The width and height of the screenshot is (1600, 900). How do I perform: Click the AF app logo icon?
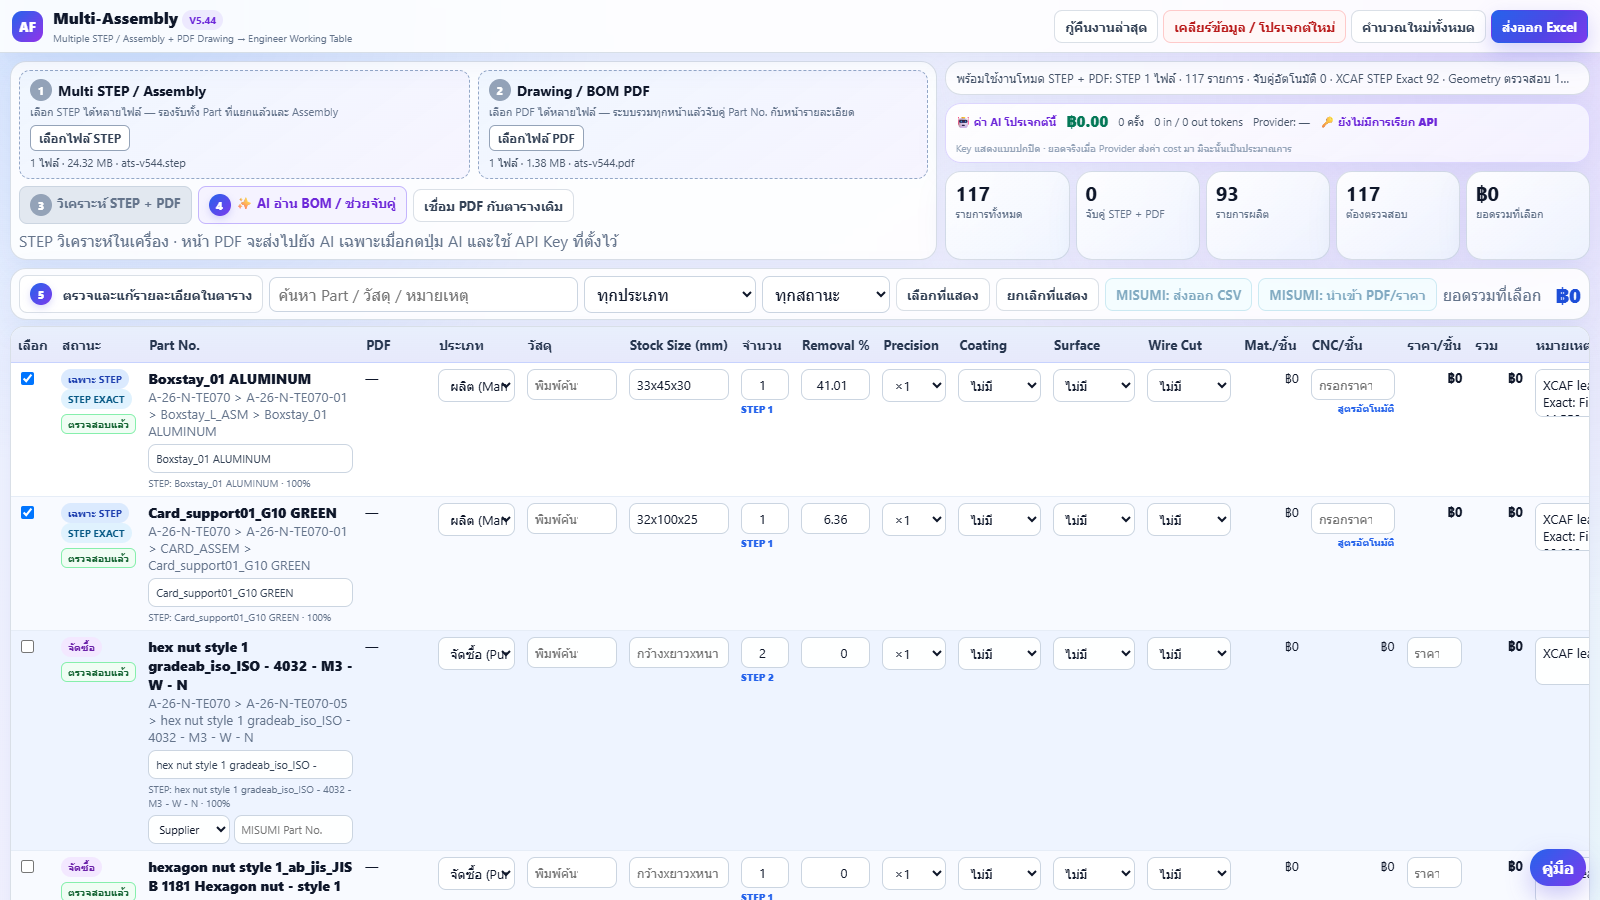27,27
